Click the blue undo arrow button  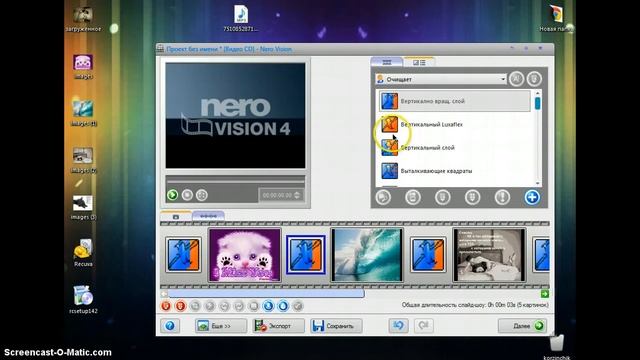coord(398,326)
